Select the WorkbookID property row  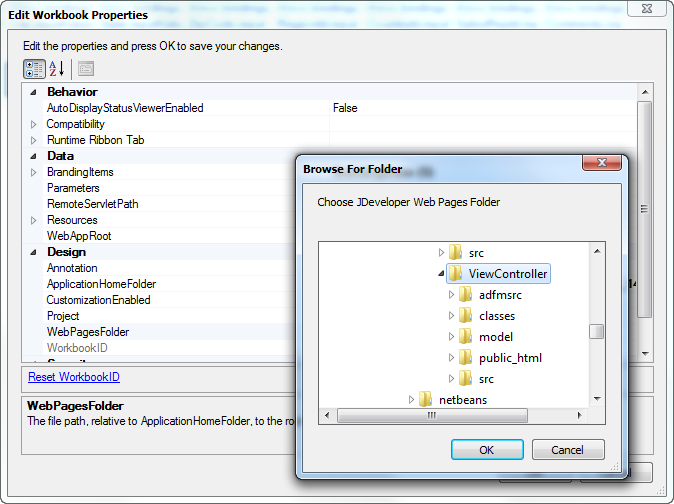(77, 348)
